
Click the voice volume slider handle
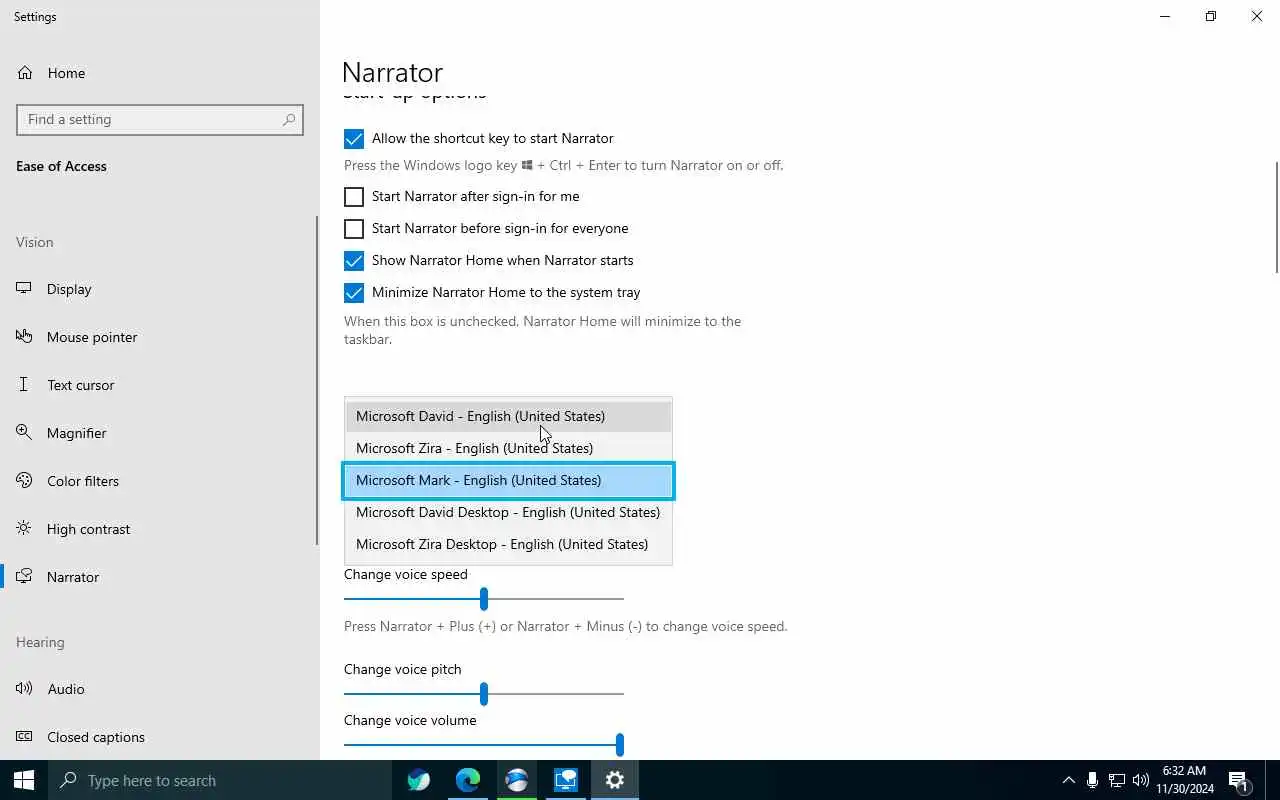tap(620, 745)
